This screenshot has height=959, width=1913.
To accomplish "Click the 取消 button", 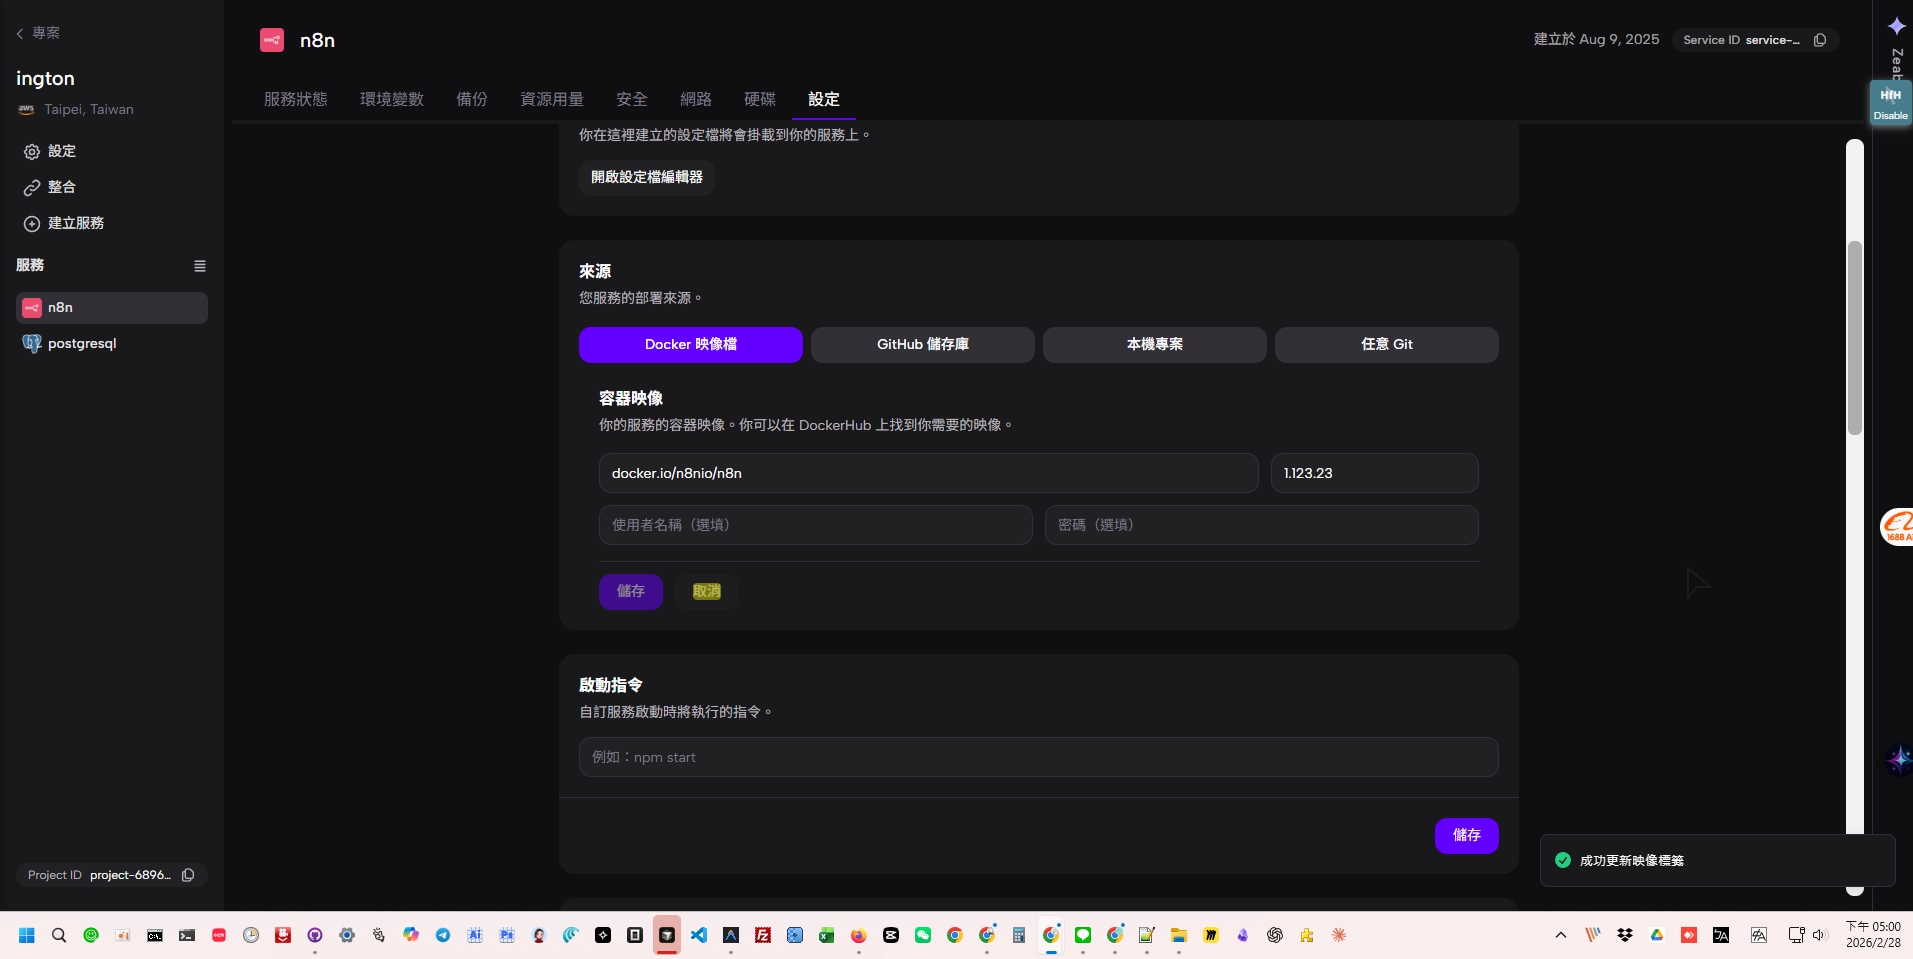I will point(707,592).
